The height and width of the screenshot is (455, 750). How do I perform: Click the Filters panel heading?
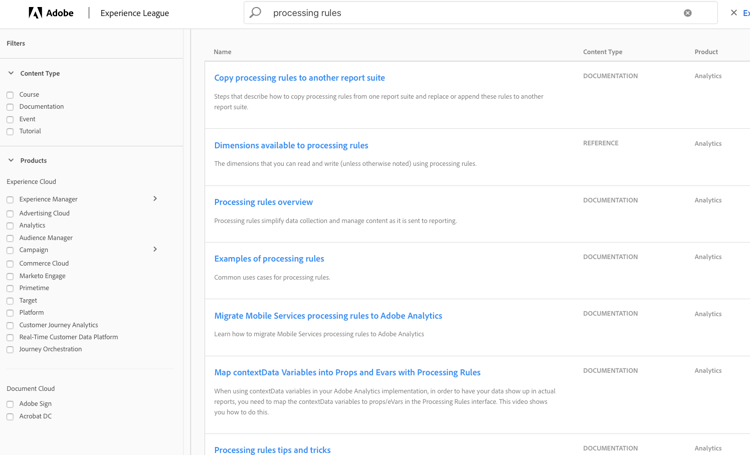pyautogui.click(x=16, y=43)
